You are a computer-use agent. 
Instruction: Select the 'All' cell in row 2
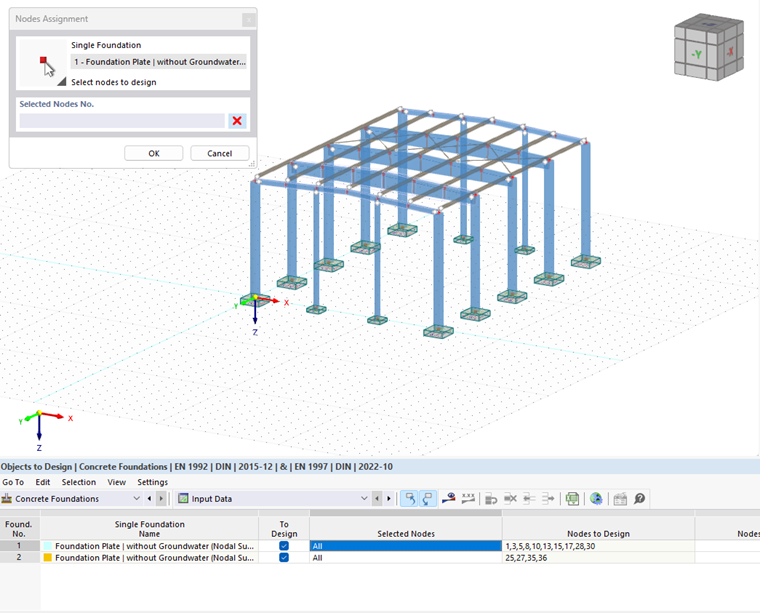[406, 558]
